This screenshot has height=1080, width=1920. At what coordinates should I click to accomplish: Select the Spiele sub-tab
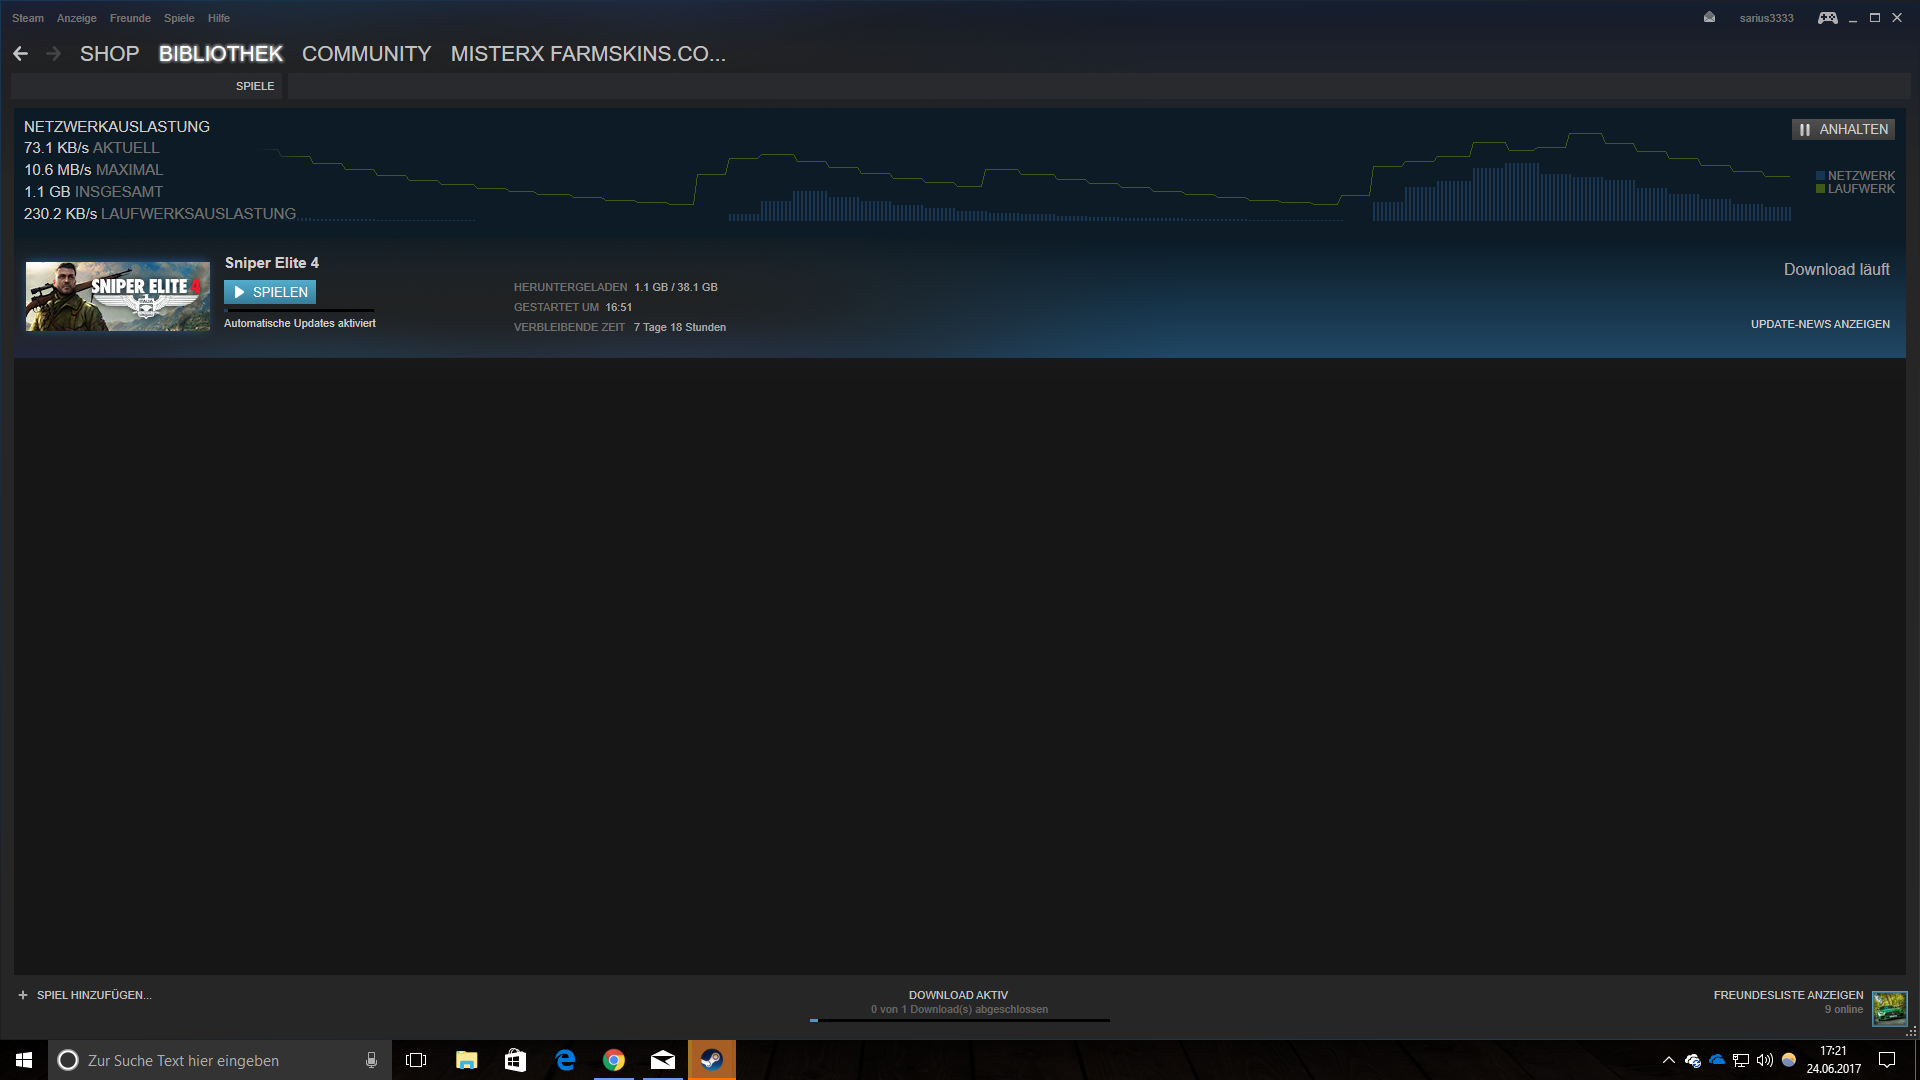(x=255, y=86)
